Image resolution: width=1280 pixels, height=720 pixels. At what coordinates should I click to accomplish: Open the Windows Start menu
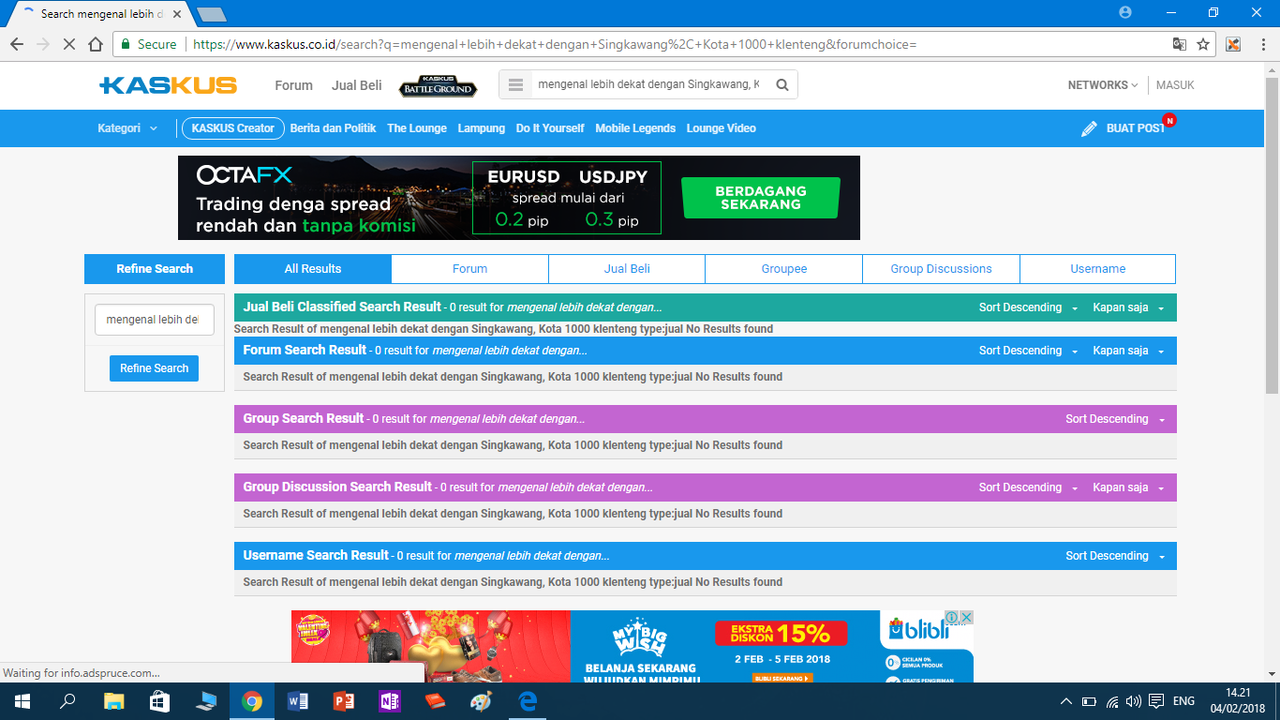[x=20, y=701]
